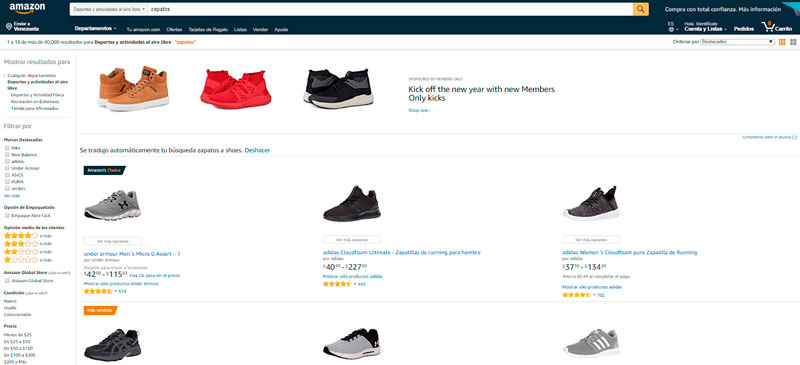Screen dimensions: 800x365
Task: Click the orange search magnifier button
Action: tap(640, 9)
